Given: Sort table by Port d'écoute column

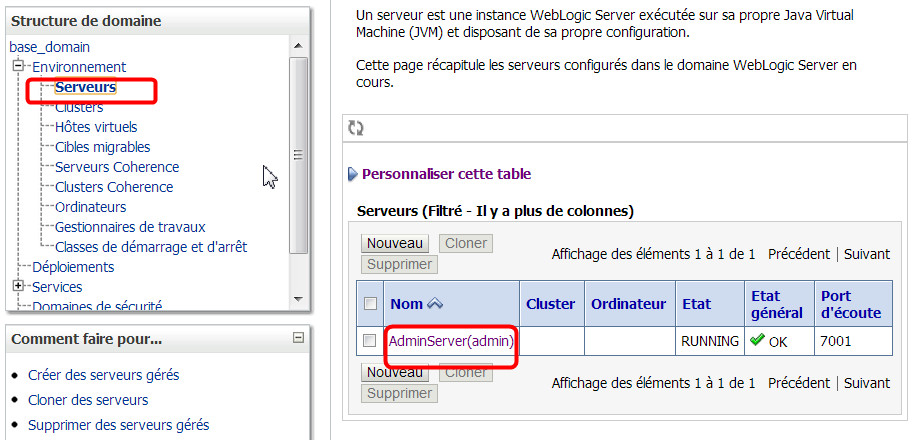Looking at the screenshot, I should point(851,304).
